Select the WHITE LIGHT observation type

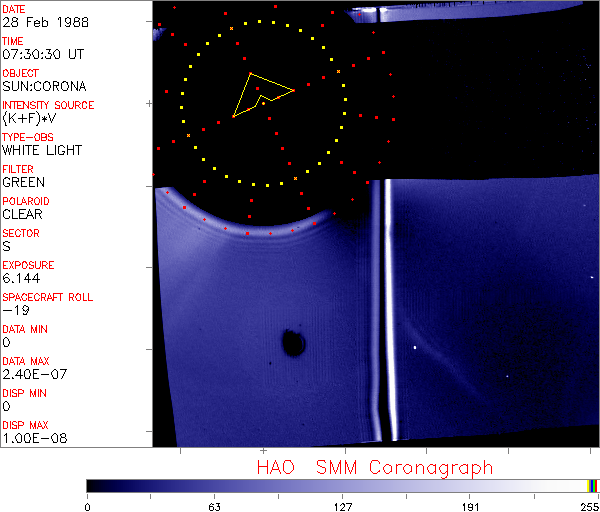tap(41, 150)
